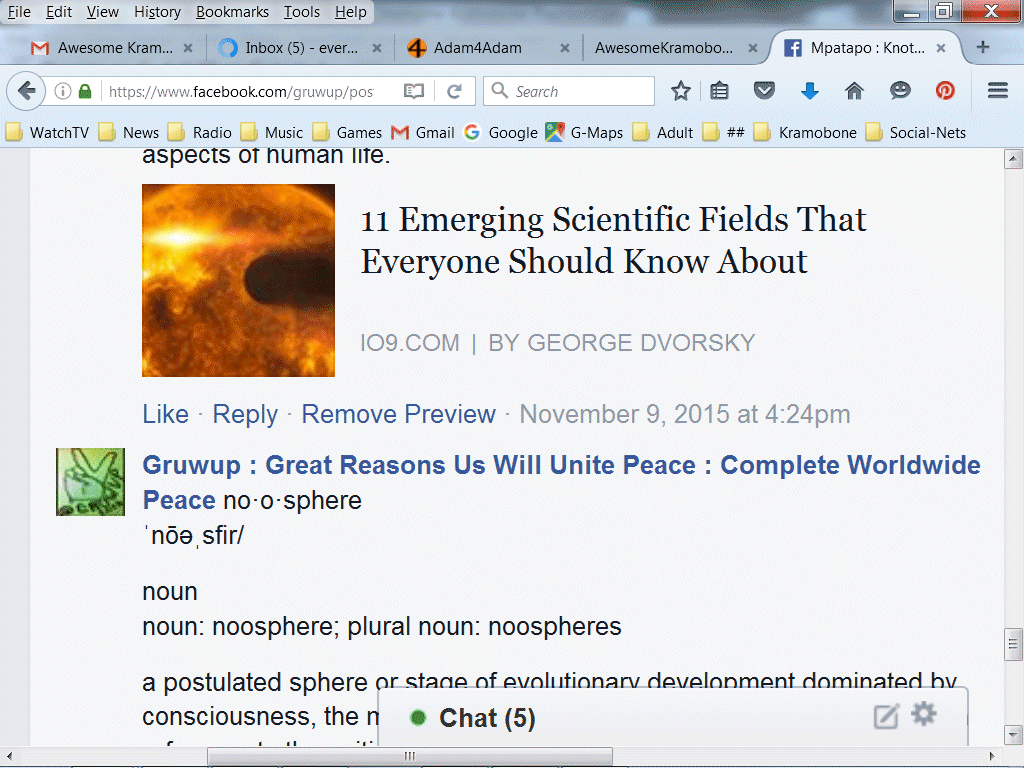Viewport: 1024px width, 768px height.
Task: Click the vertical scrollbar up arrow
Action: [1013, 159]
